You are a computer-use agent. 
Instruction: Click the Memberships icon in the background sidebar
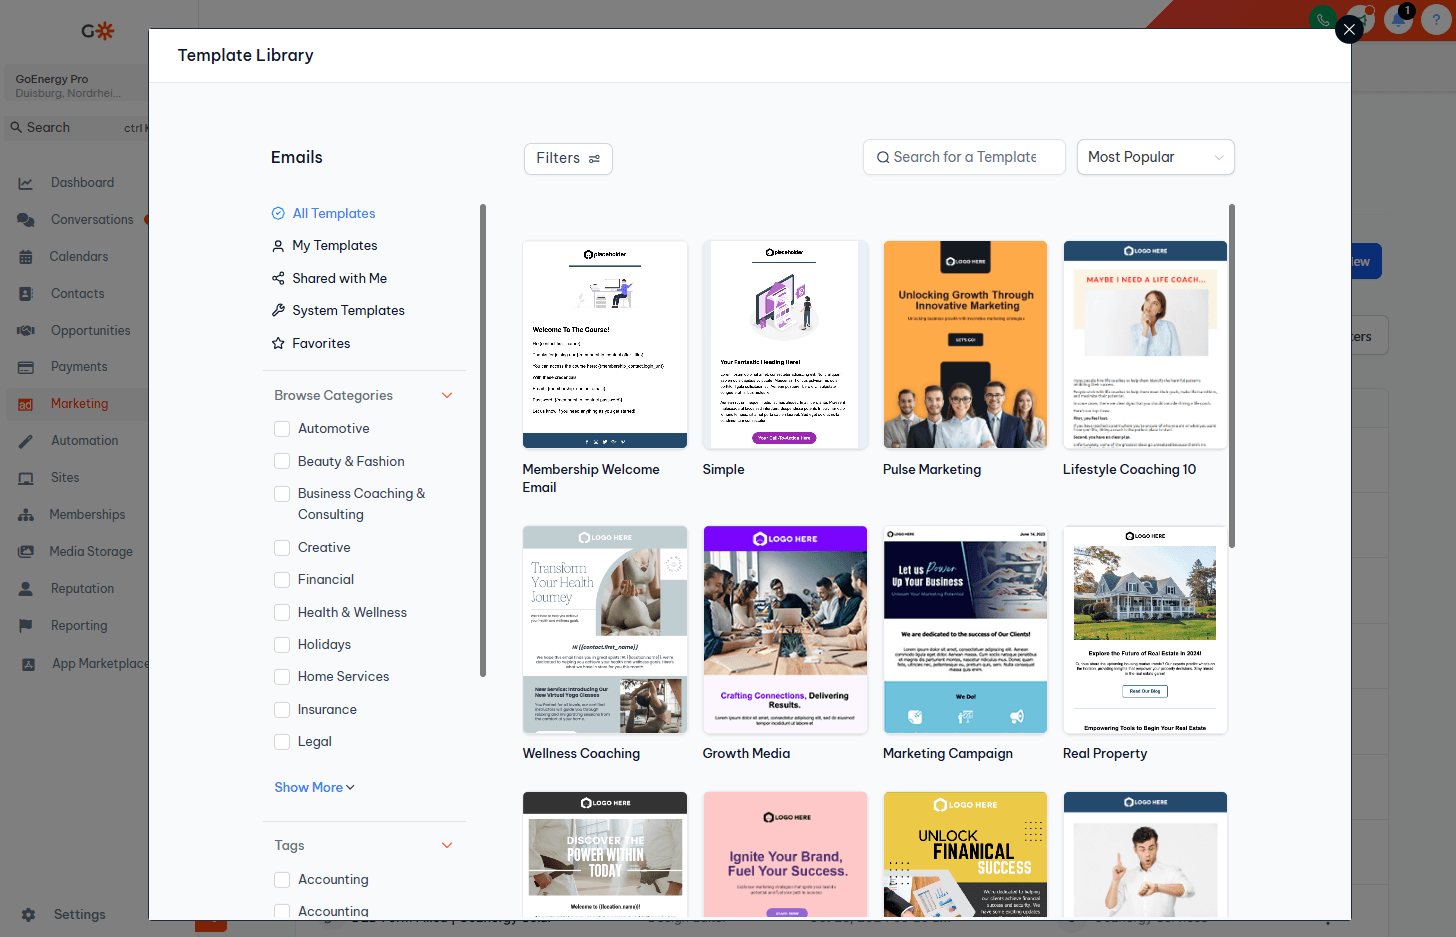click(26, 515)
